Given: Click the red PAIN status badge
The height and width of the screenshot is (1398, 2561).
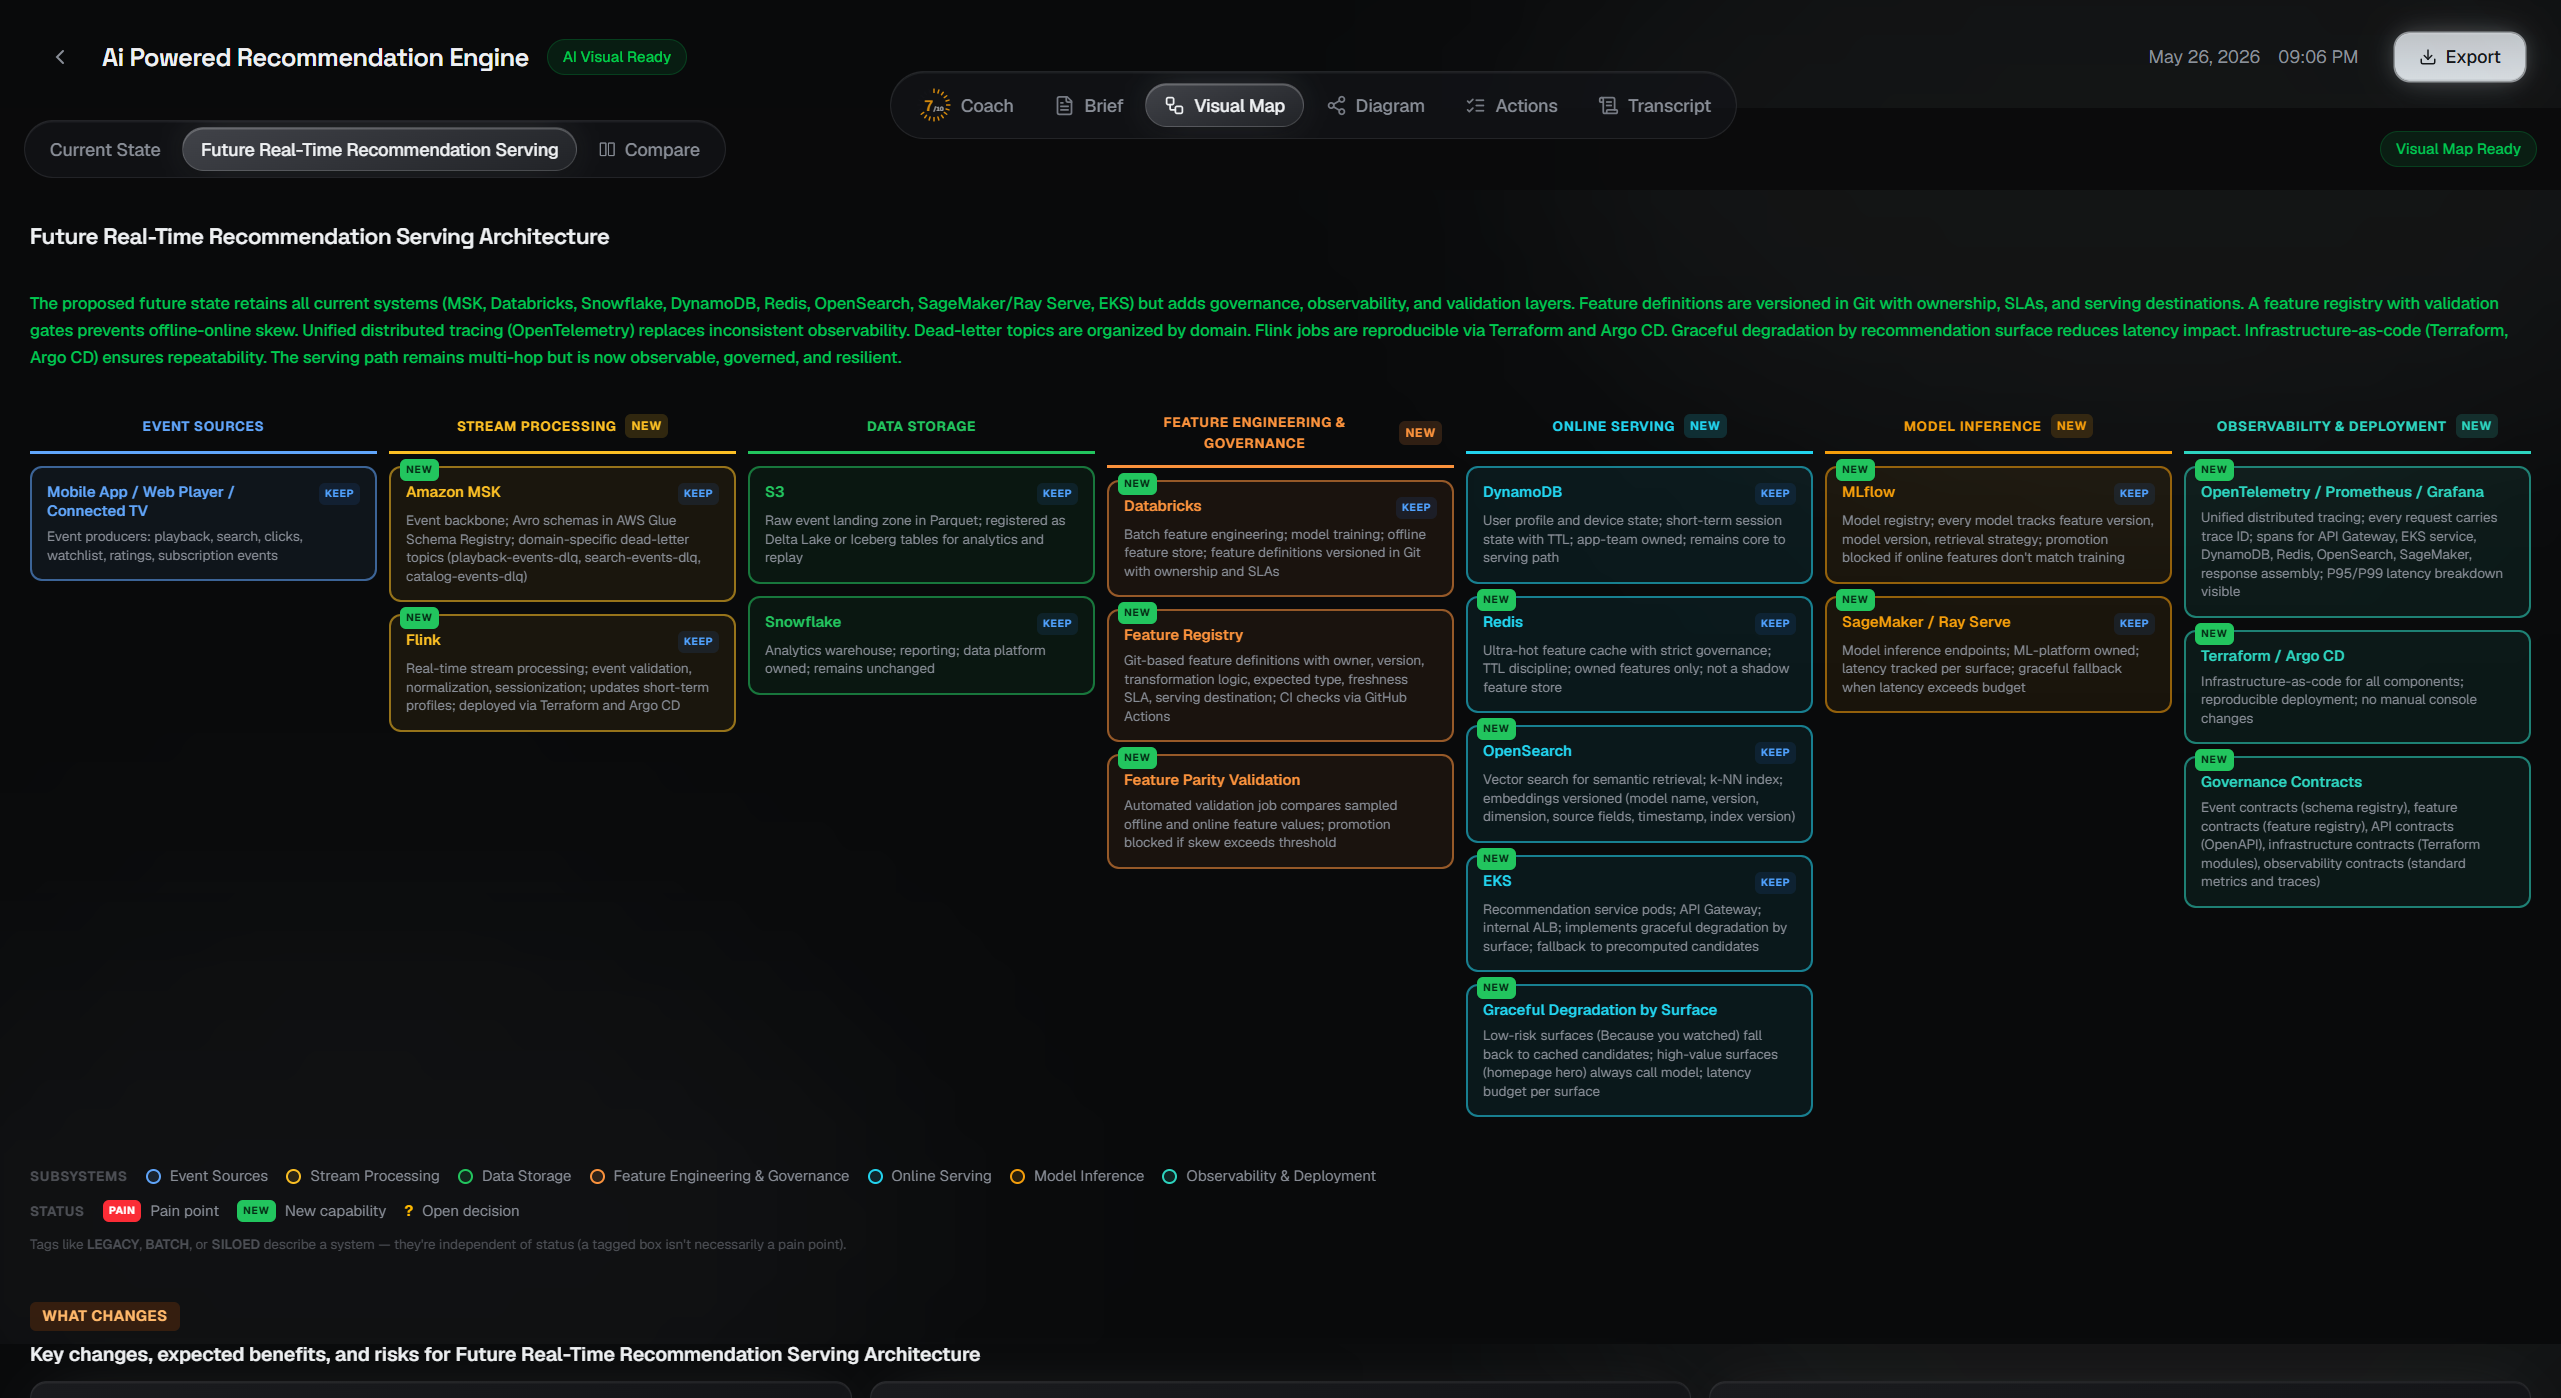Looking at the screenshot, I should coord(122,1211).
